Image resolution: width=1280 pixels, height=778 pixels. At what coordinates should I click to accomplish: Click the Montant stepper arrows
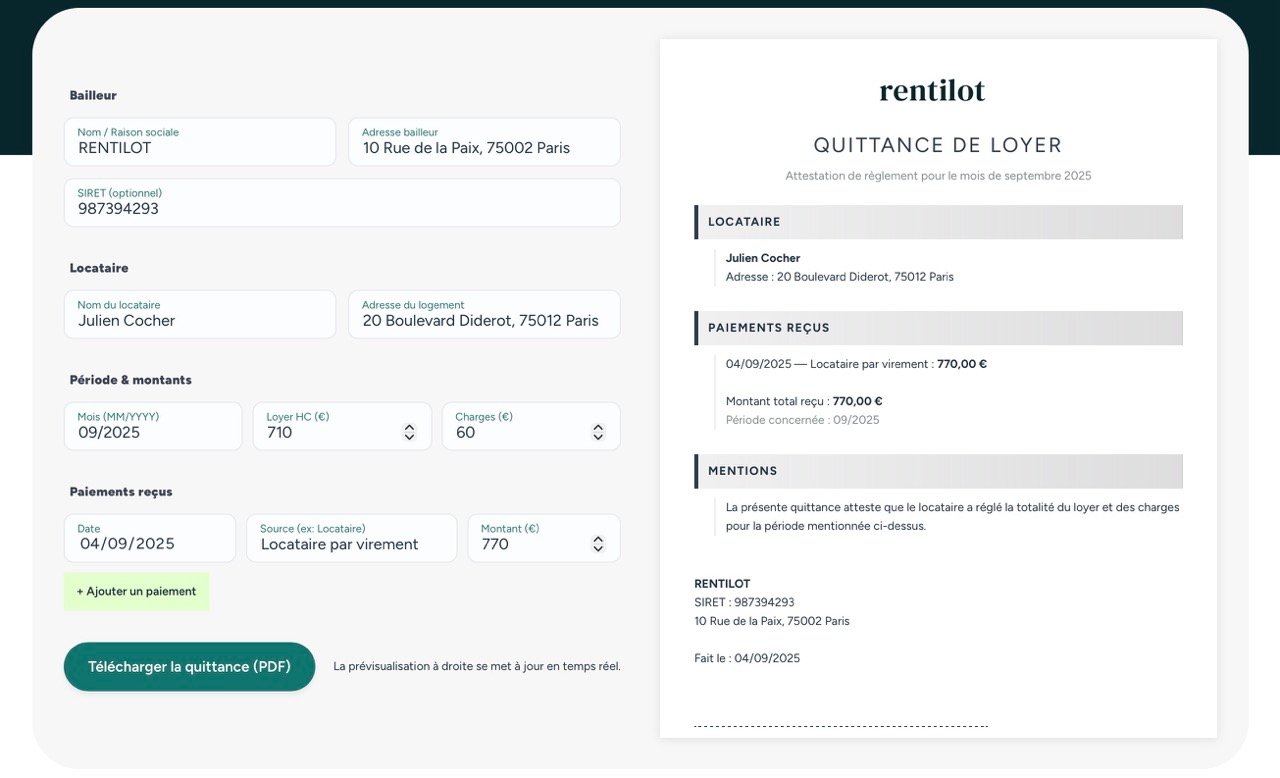(598, 544)
